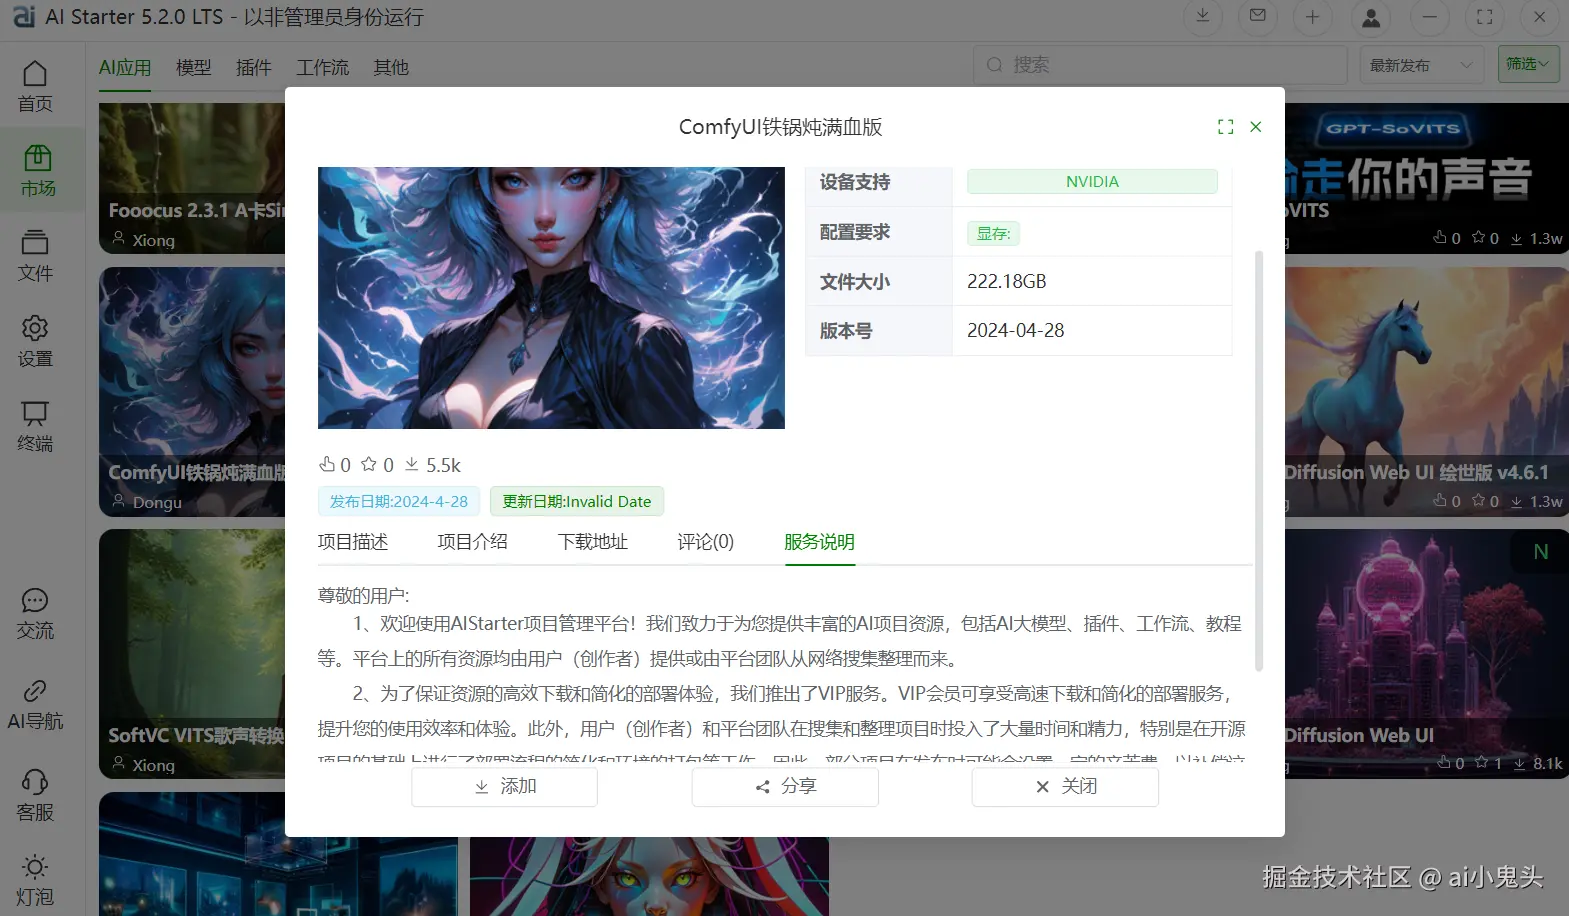Open 设置 settings gear in sidebar

coord(36,340)
